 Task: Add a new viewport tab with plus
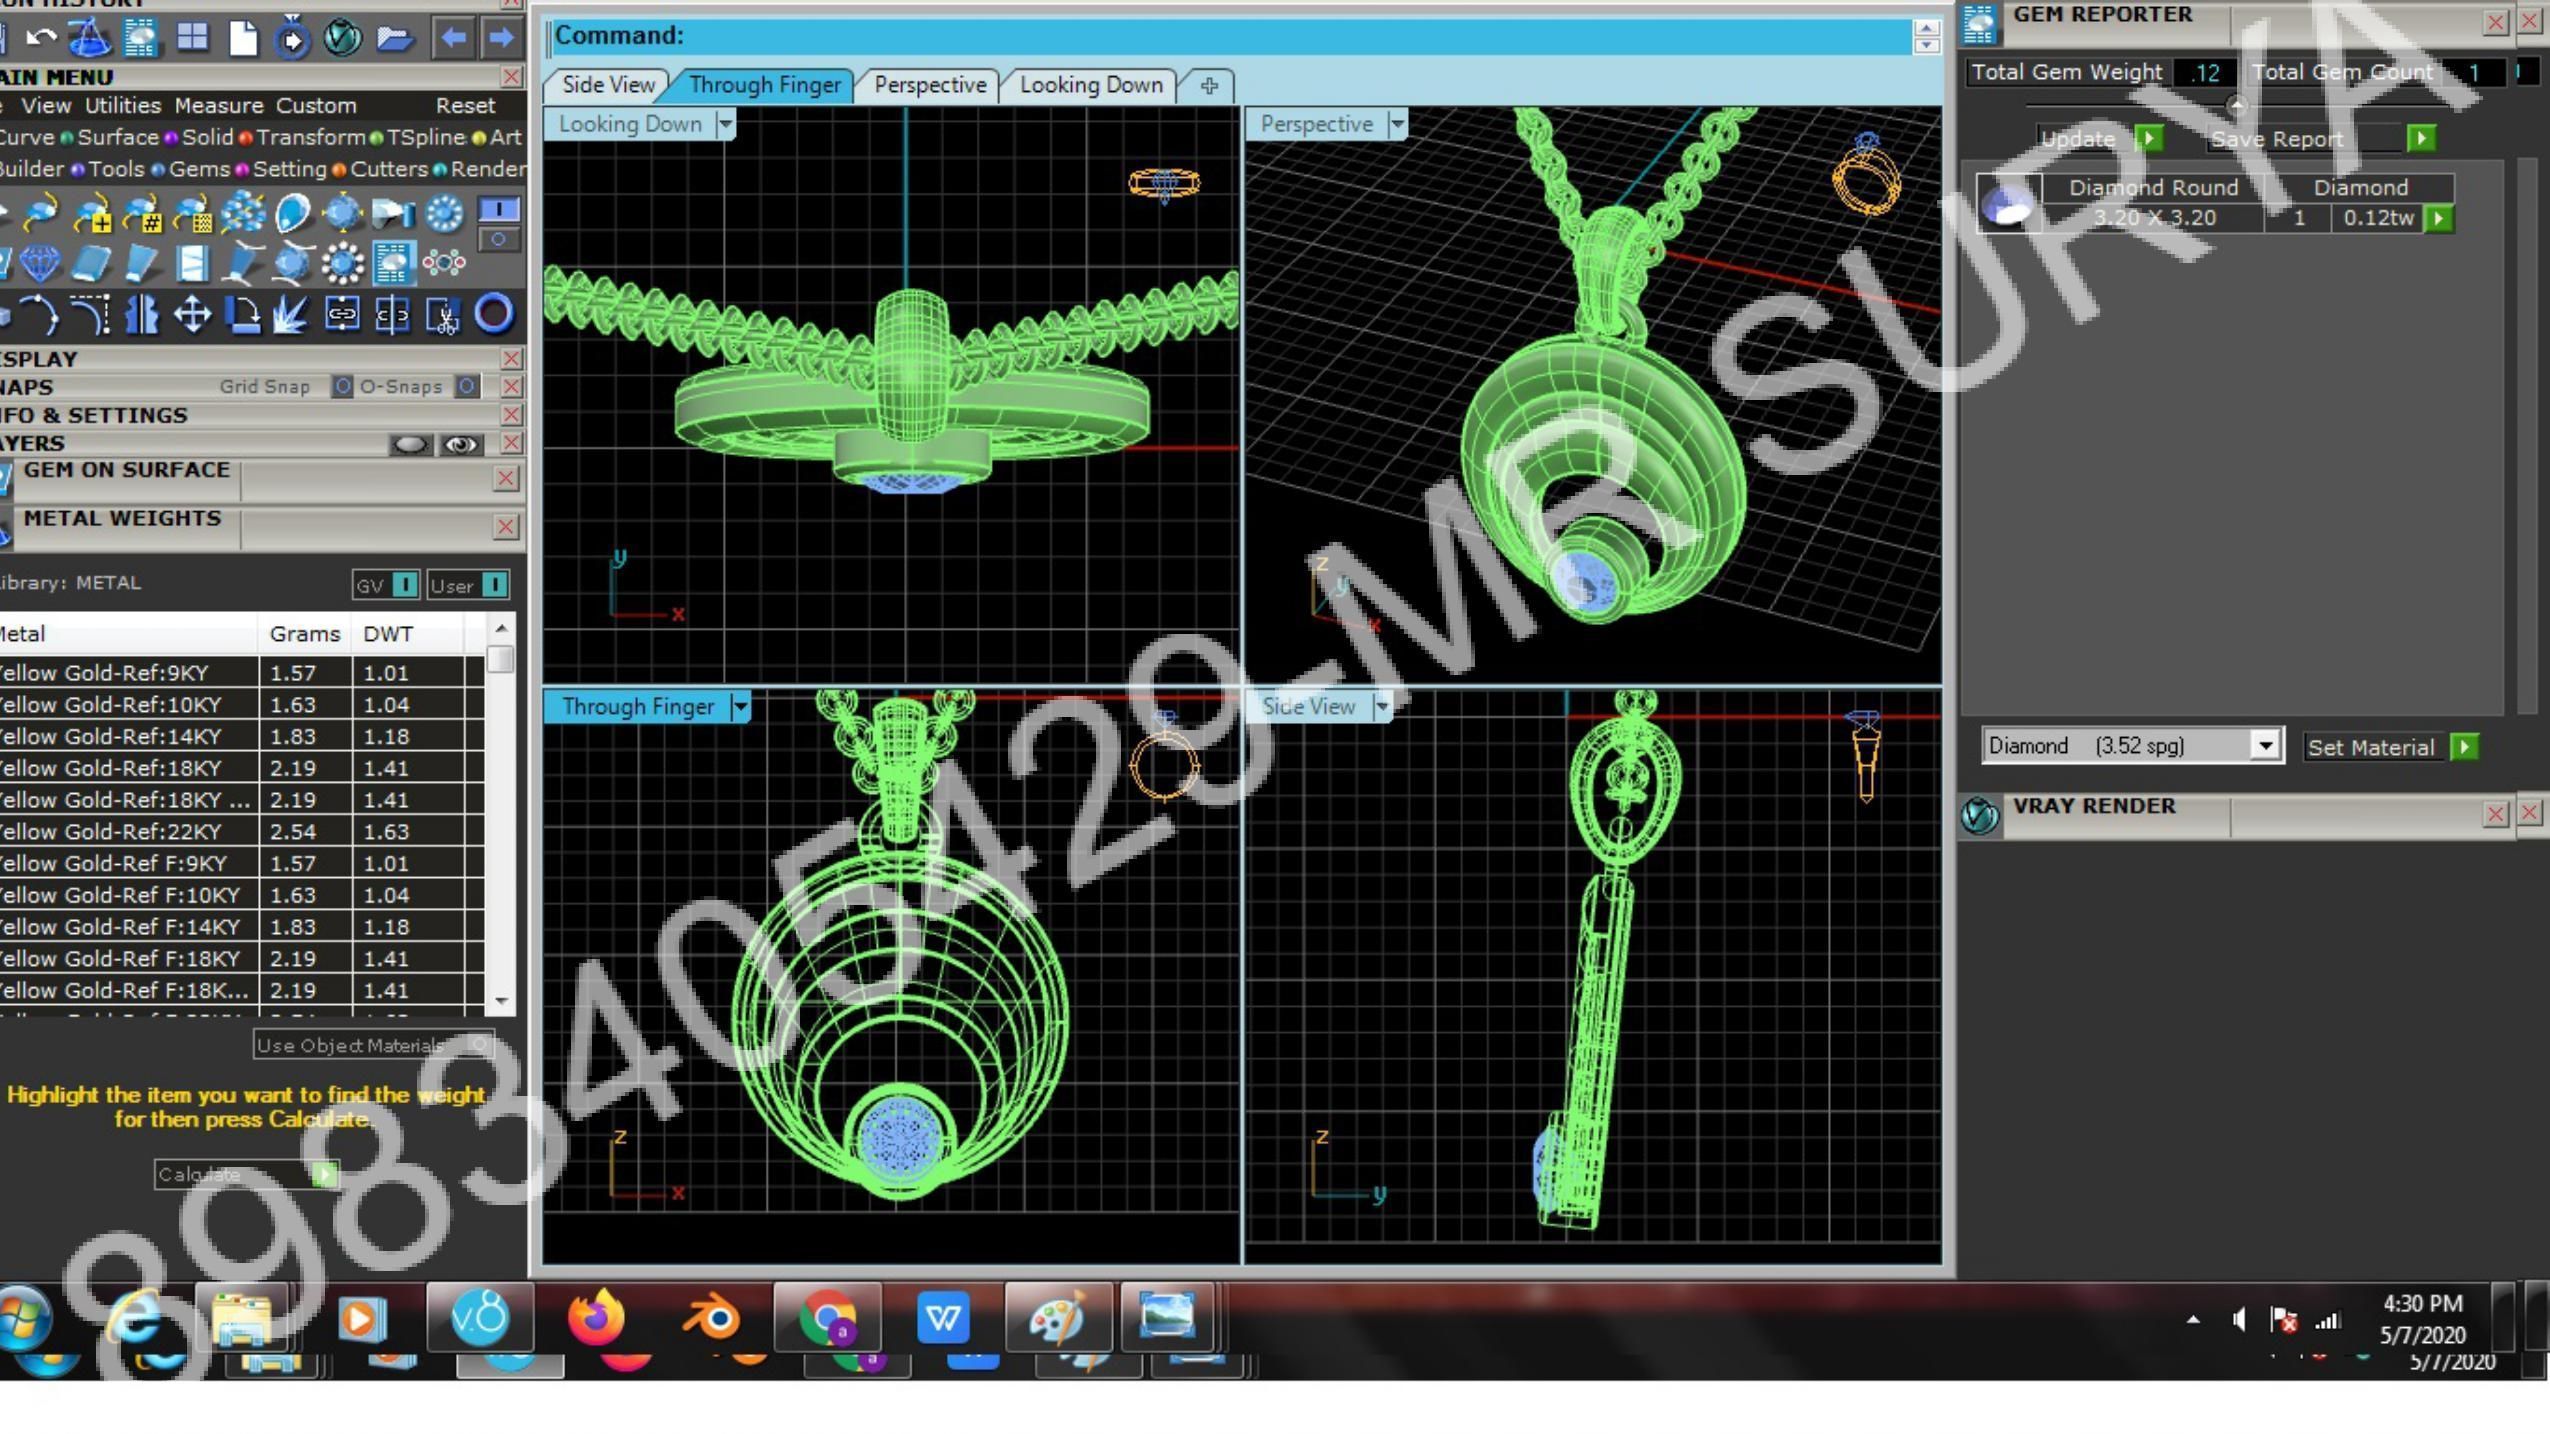pyautogui.click(x=1209, y=86)
